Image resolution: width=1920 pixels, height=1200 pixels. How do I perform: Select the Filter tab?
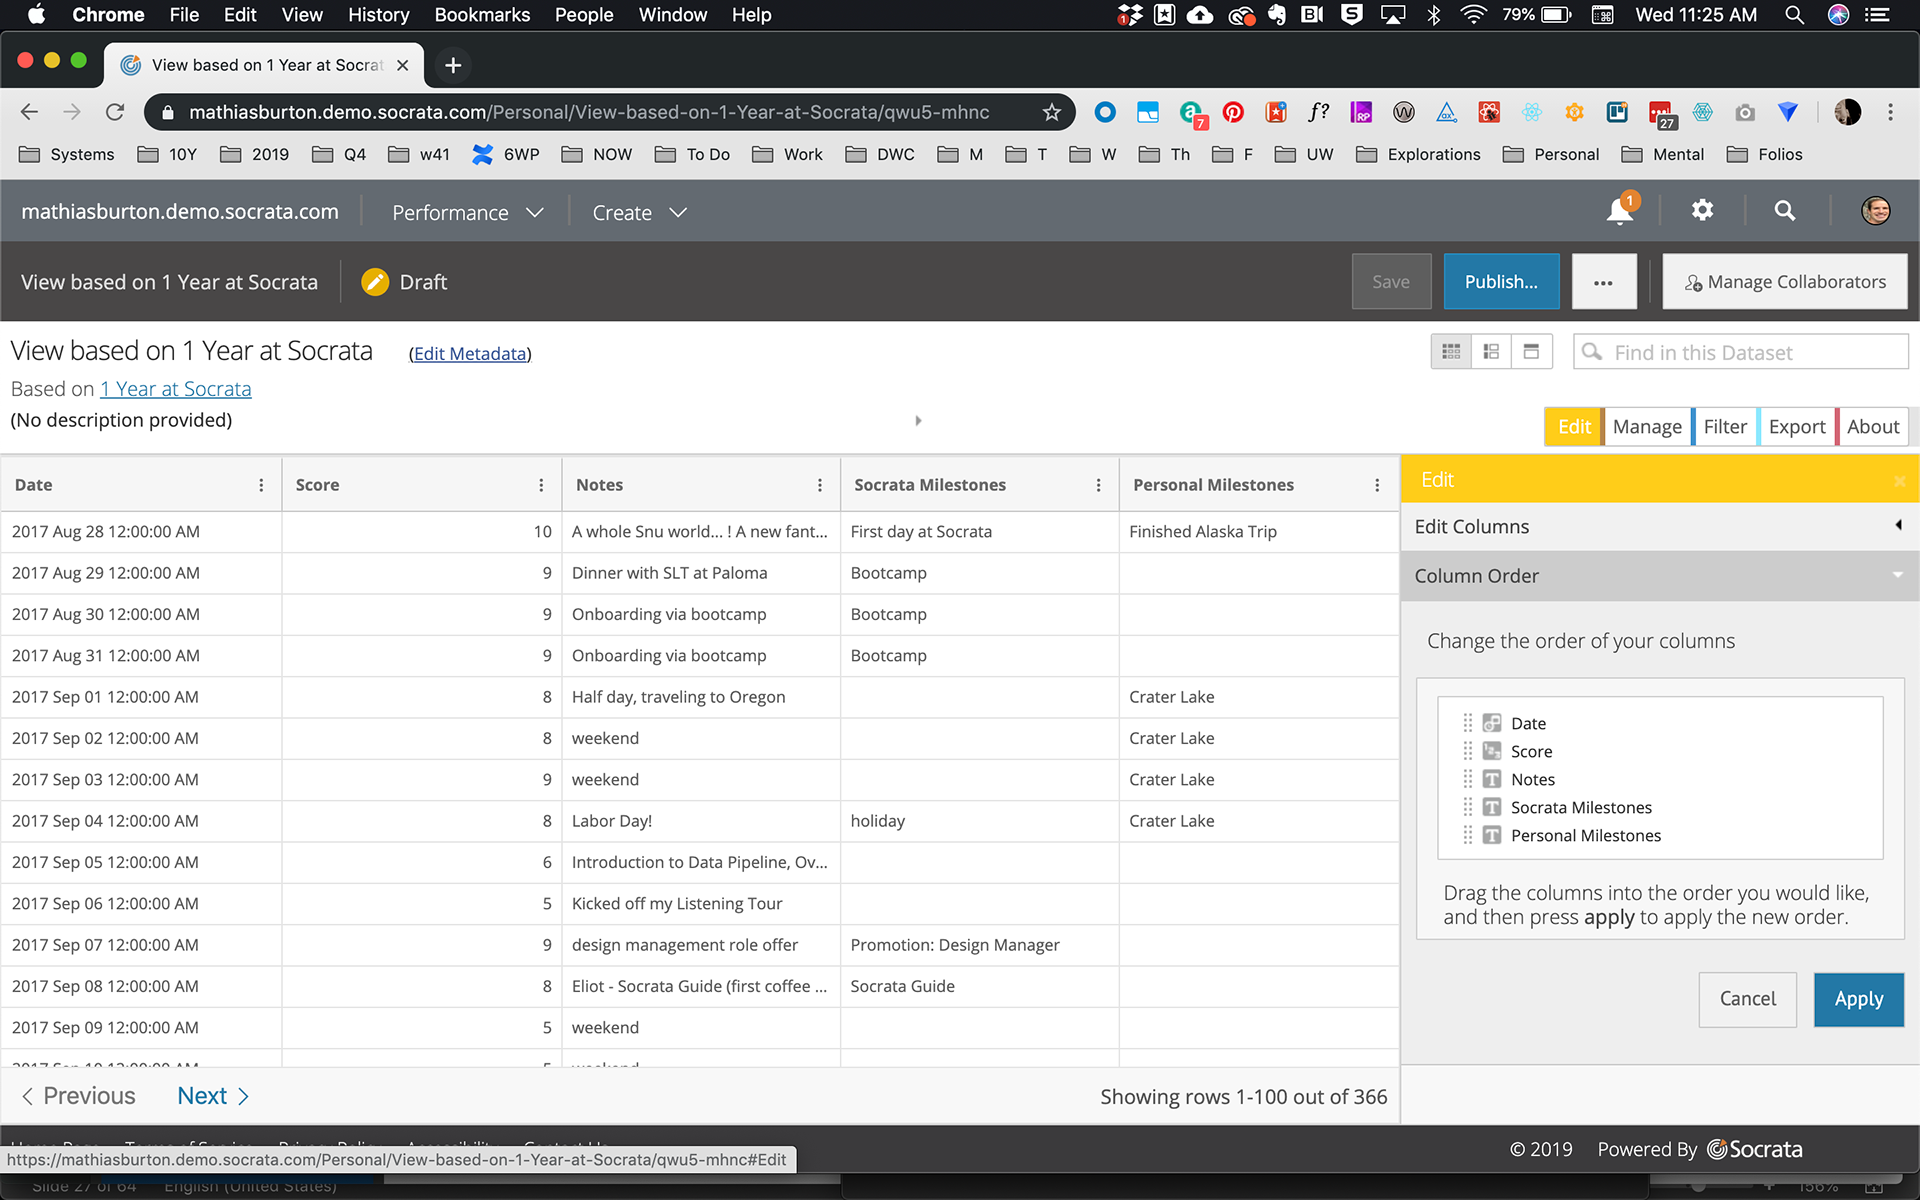(1725, 427)
